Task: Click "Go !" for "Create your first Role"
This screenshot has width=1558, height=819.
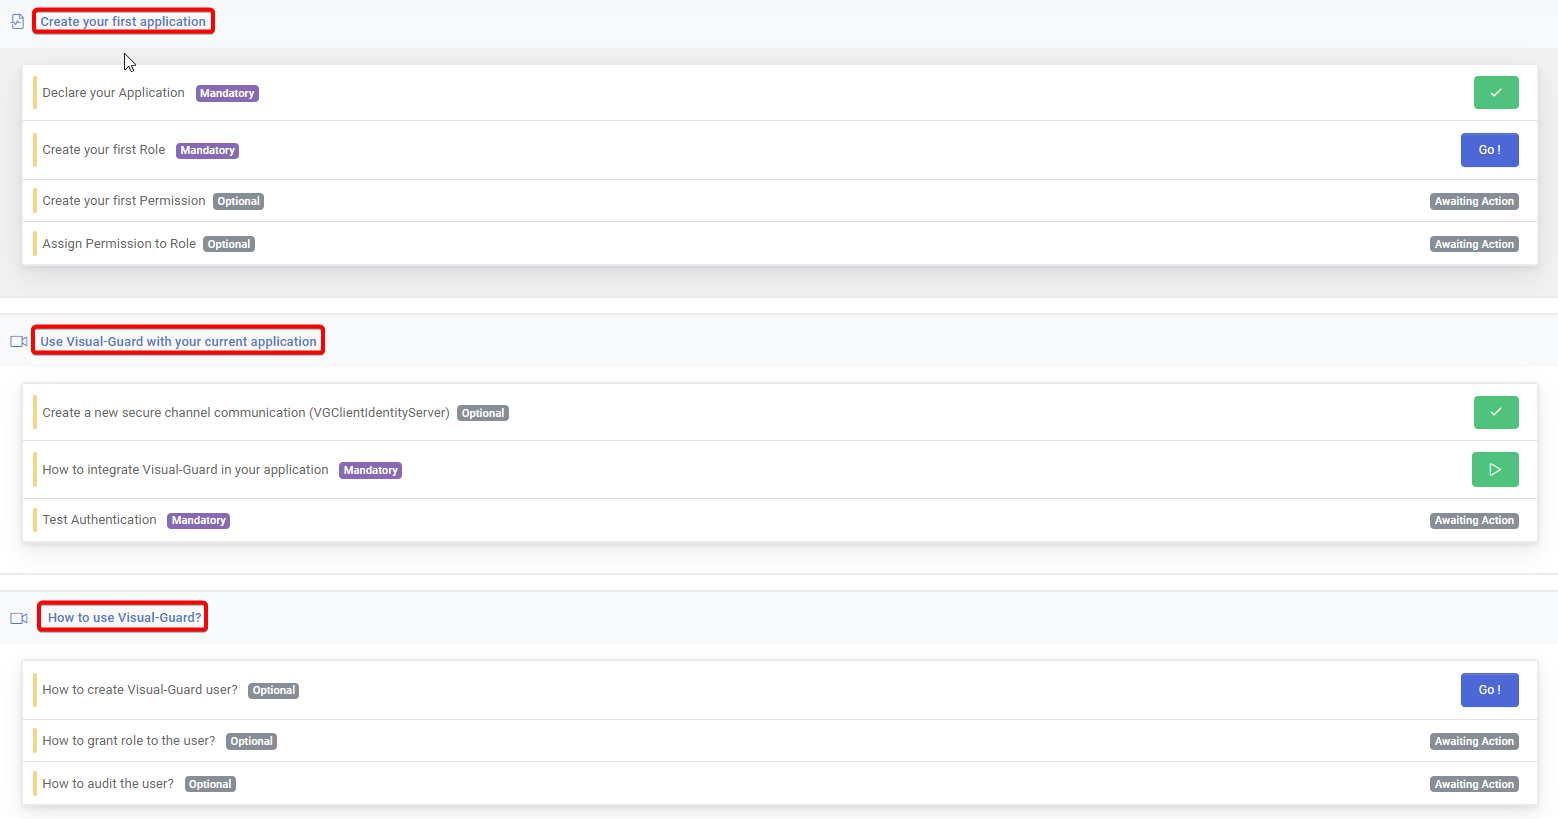Action: pyautogui.click(x=1489, y=149)
